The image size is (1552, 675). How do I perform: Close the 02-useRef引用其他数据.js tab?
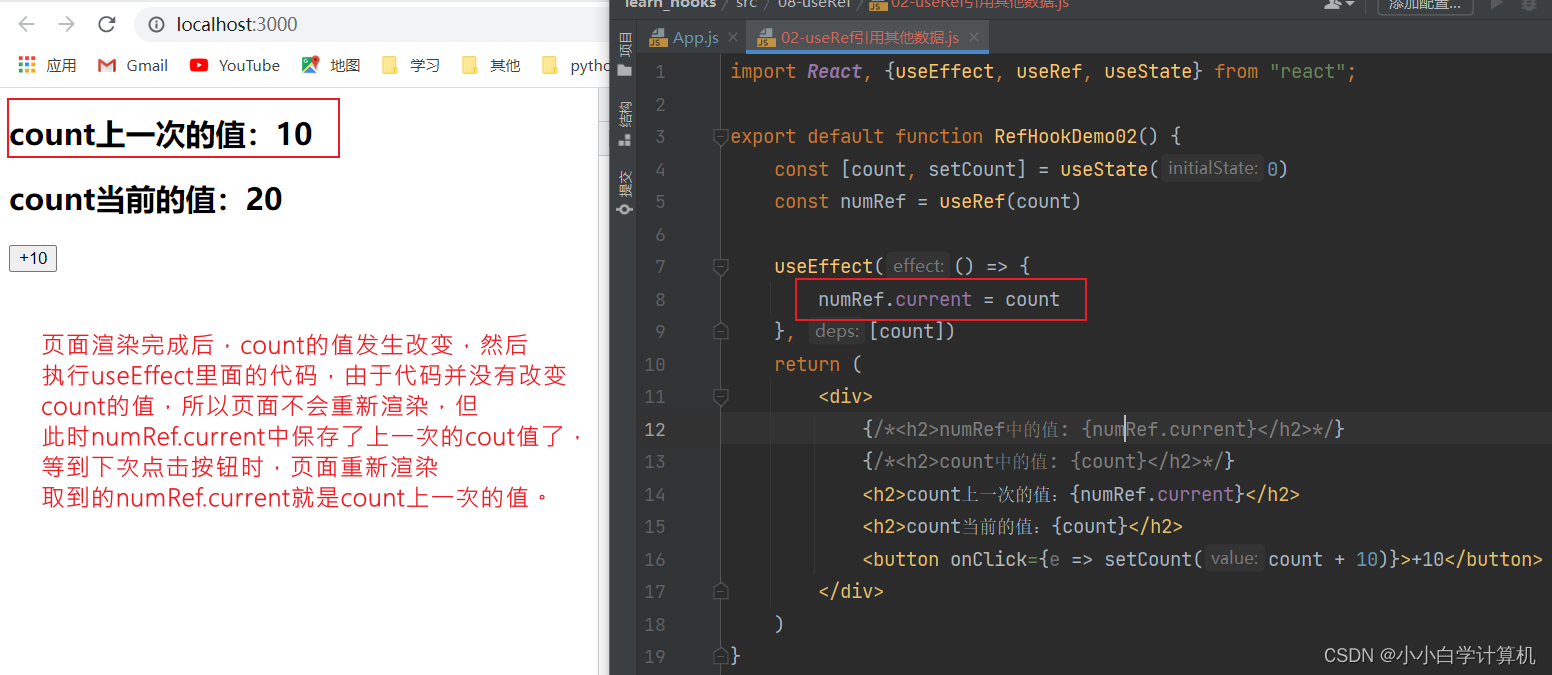point(973,38)
